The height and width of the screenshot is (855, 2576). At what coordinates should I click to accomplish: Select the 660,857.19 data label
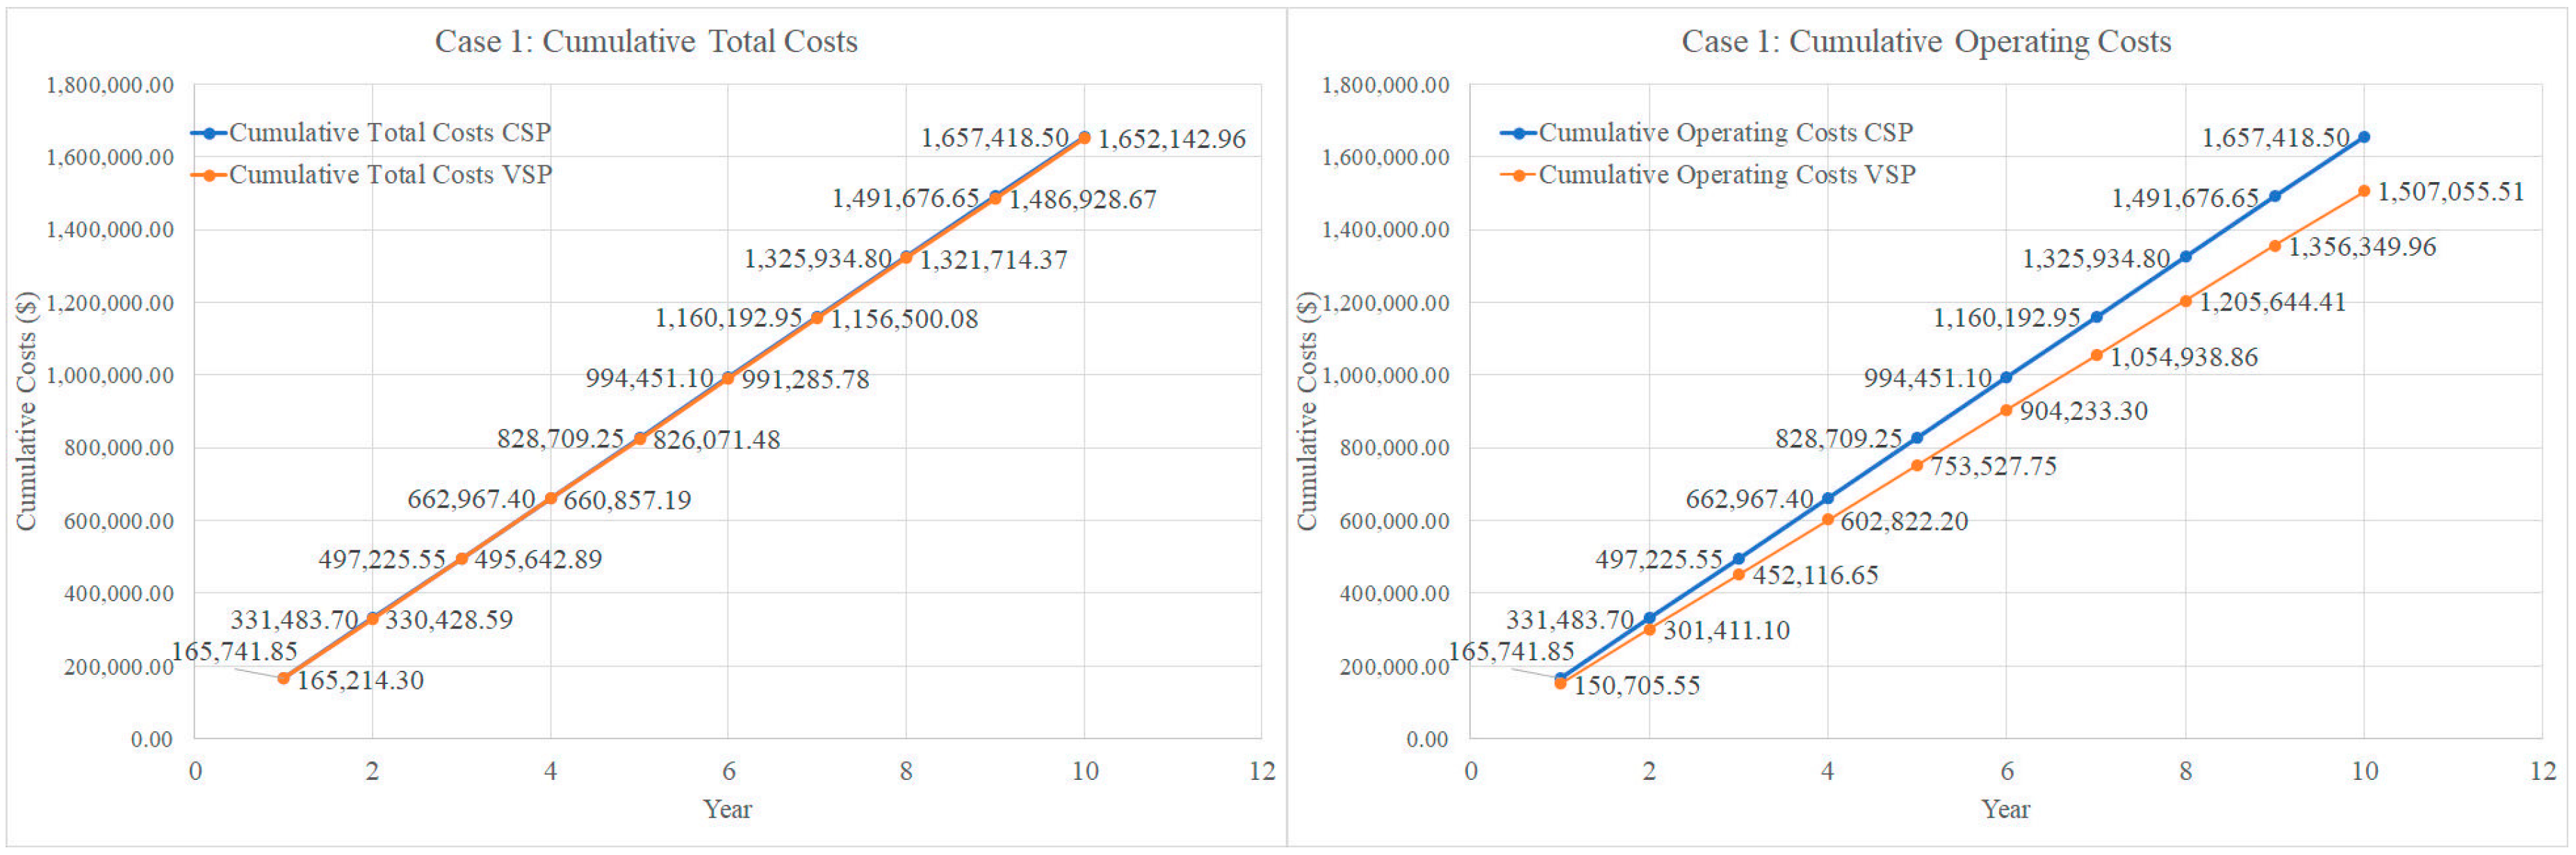627,500
